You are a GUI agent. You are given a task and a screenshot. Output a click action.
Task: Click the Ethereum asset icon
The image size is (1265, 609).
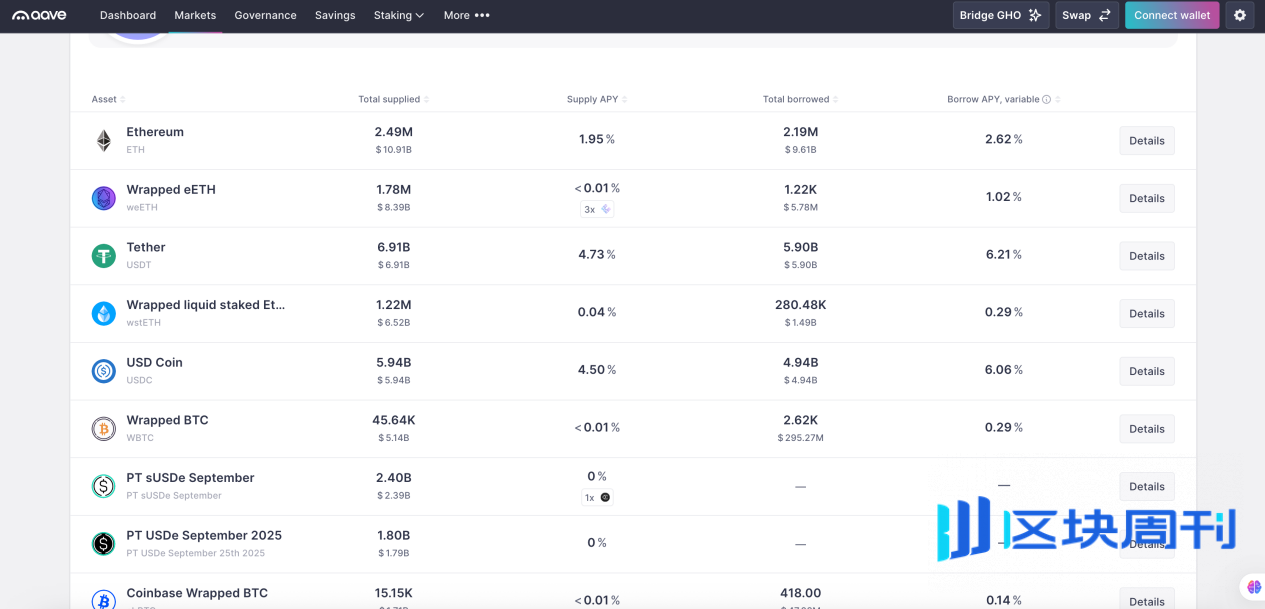(104, 141)
